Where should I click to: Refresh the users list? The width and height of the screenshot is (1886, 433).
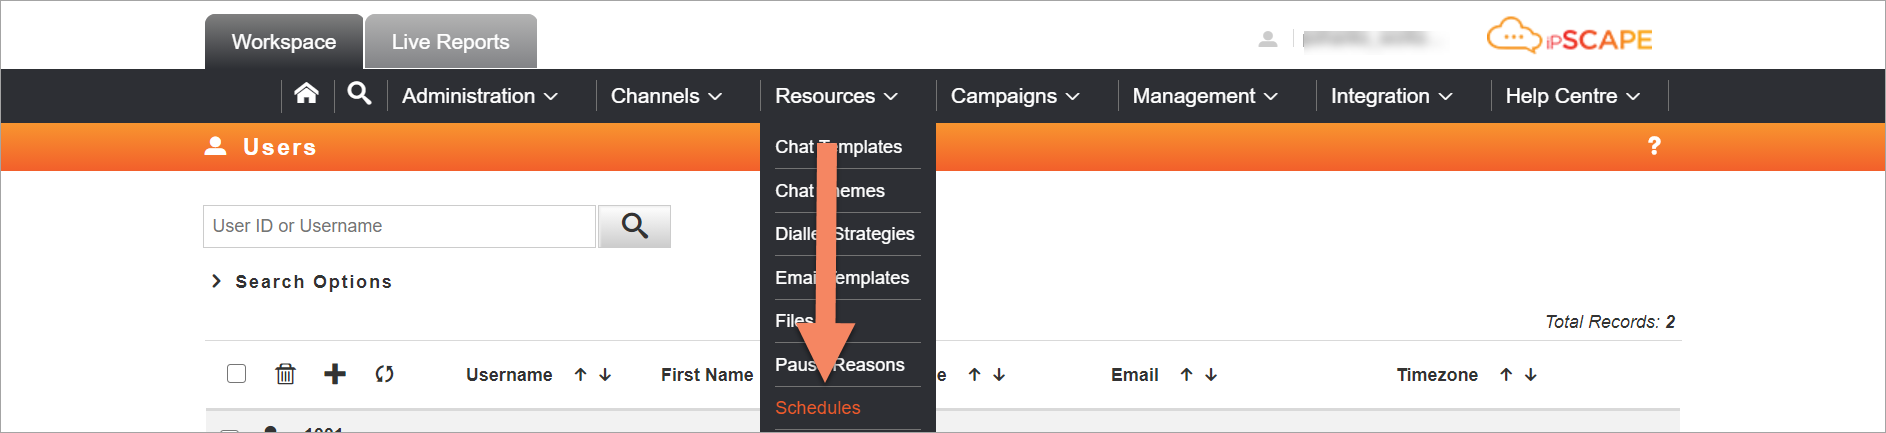tap(384, 374)
